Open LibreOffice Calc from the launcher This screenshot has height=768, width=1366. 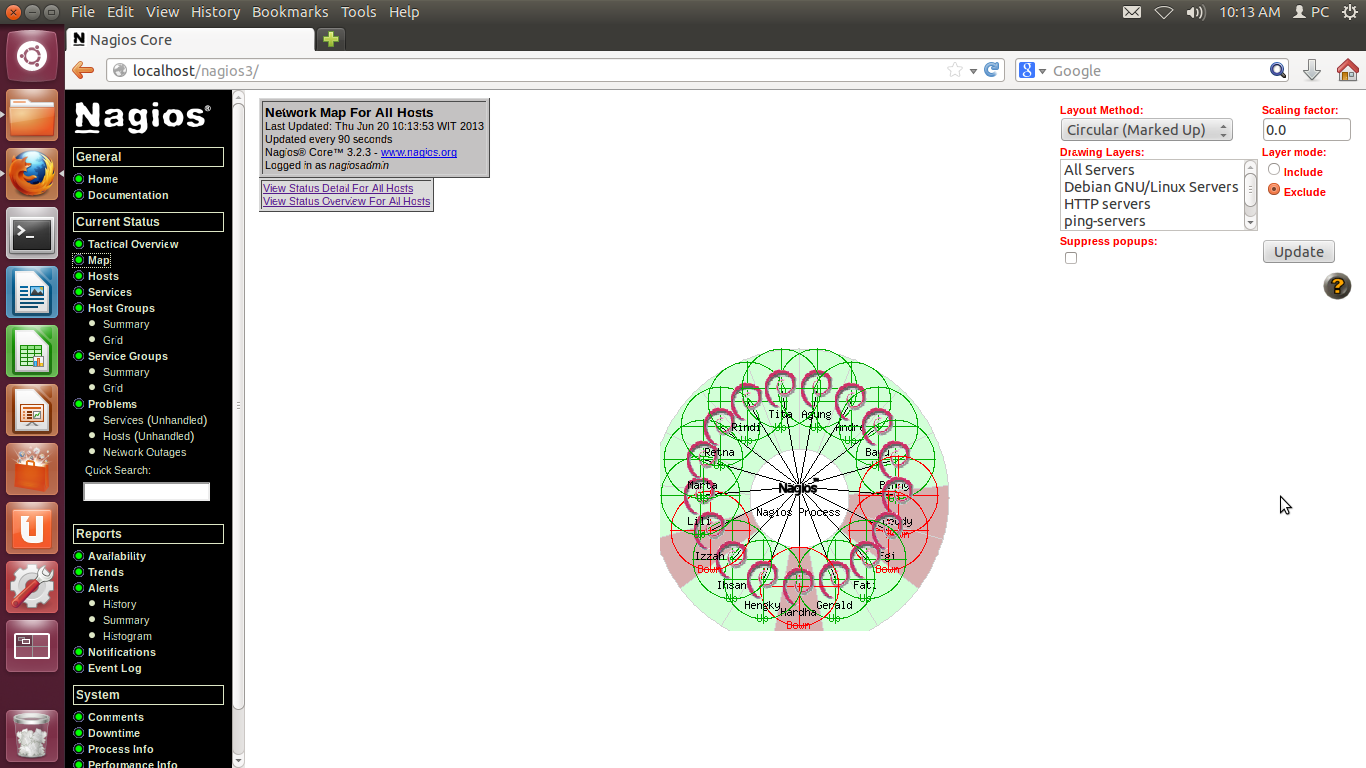pyautogui.click(x=32, y=352)
